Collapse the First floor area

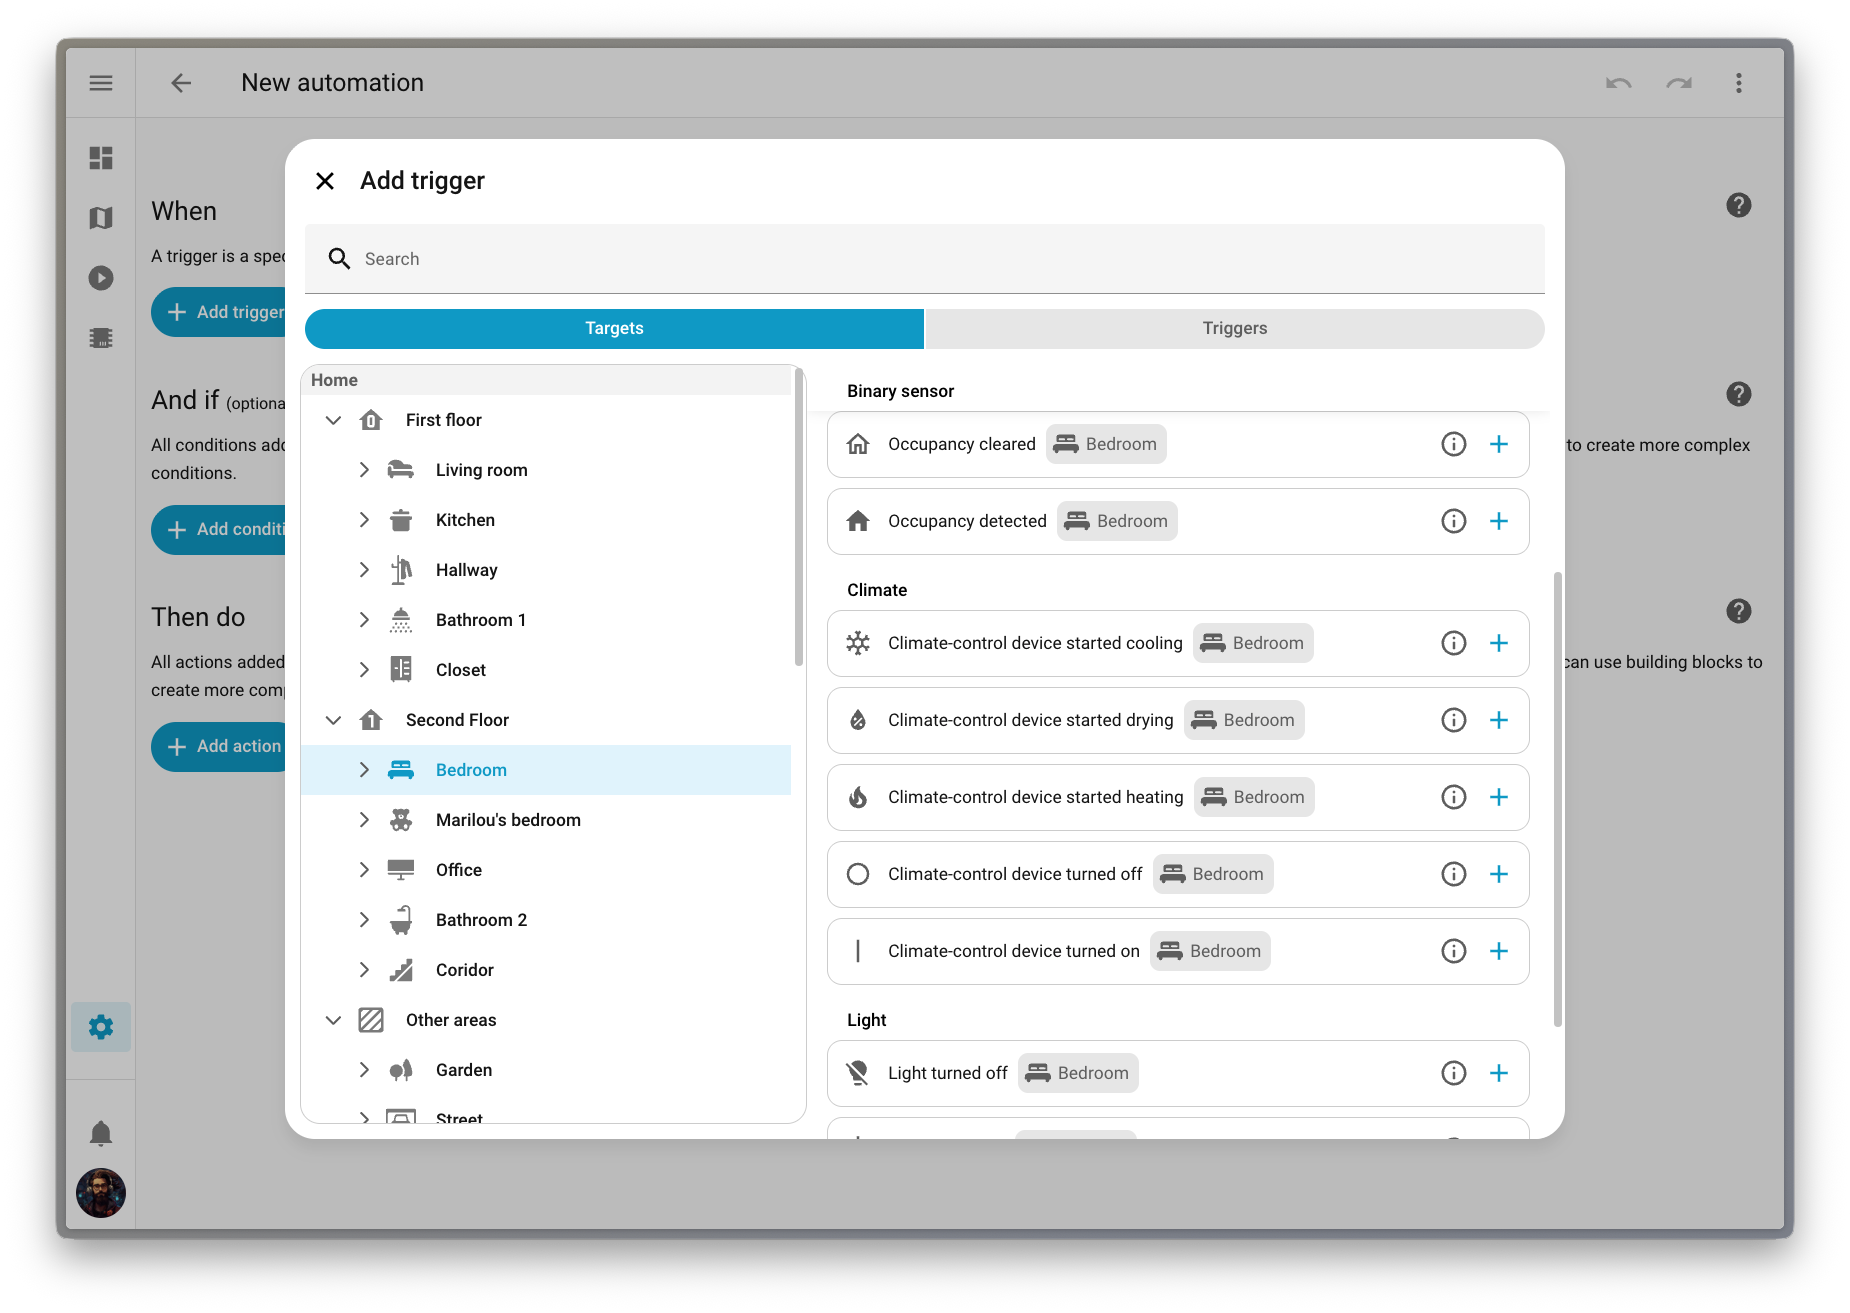pos(333,420)
